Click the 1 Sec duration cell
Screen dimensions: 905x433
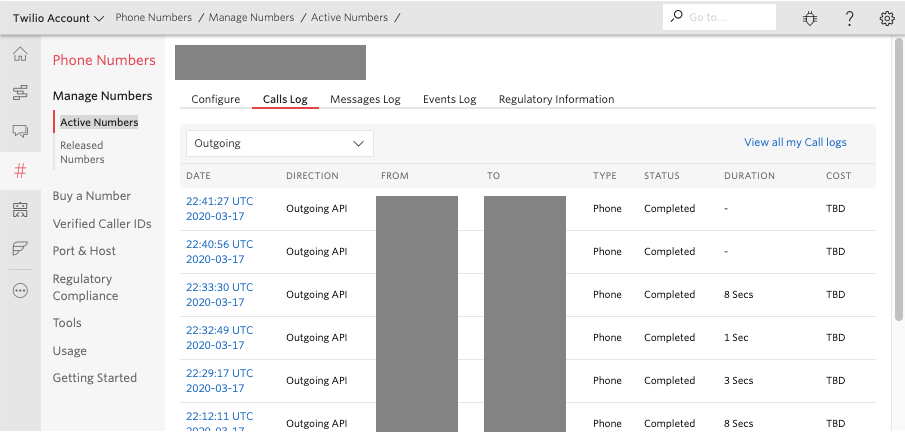(736, 337)
